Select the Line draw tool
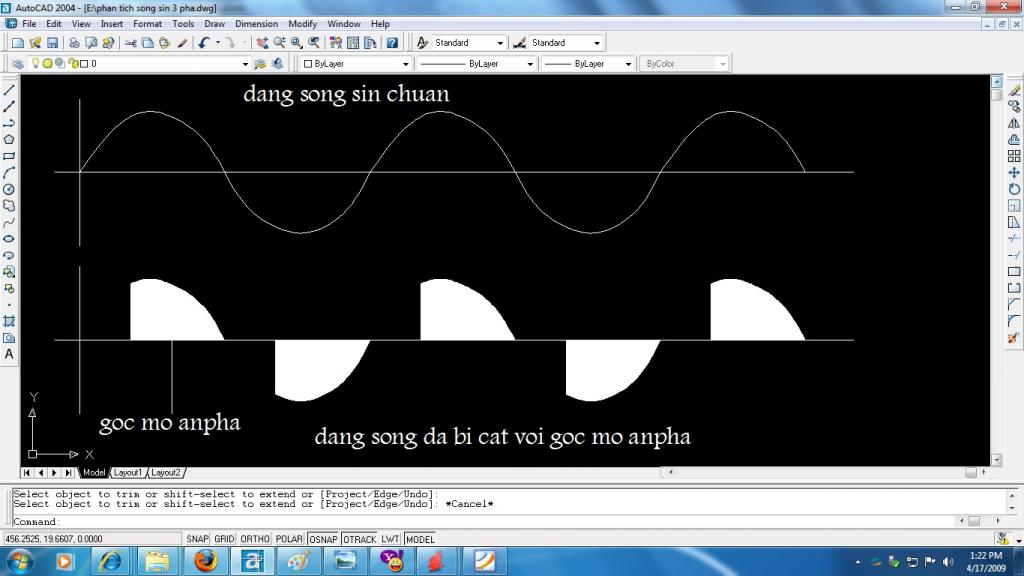 tap(9, 89)
